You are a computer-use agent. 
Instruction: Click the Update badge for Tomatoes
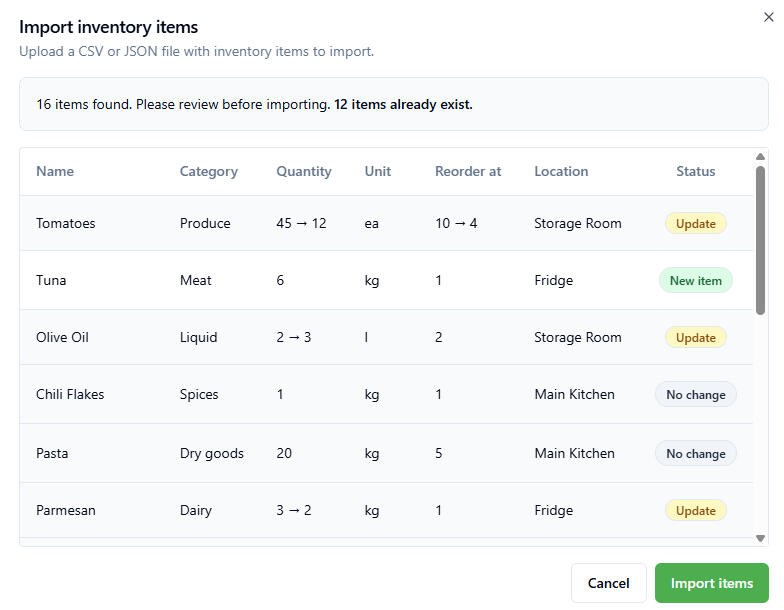point(695,223)
